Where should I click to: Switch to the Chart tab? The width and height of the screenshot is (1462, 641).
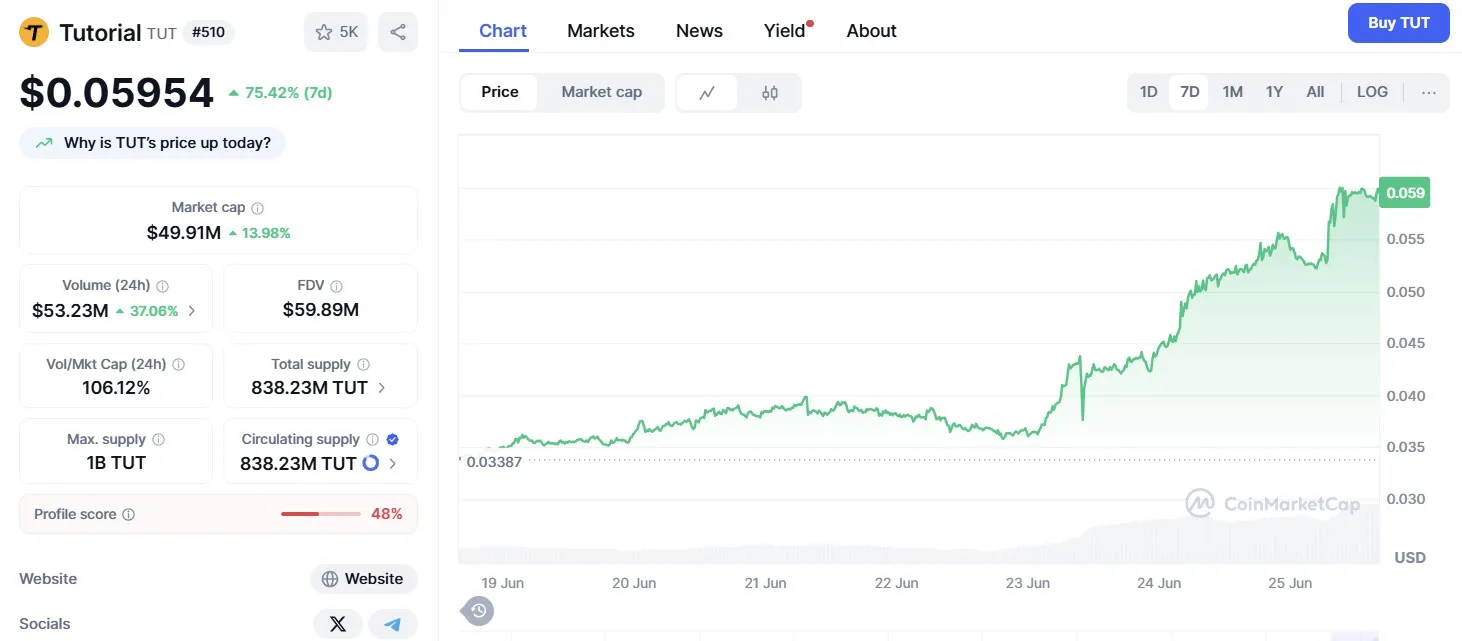click(503, 31)
